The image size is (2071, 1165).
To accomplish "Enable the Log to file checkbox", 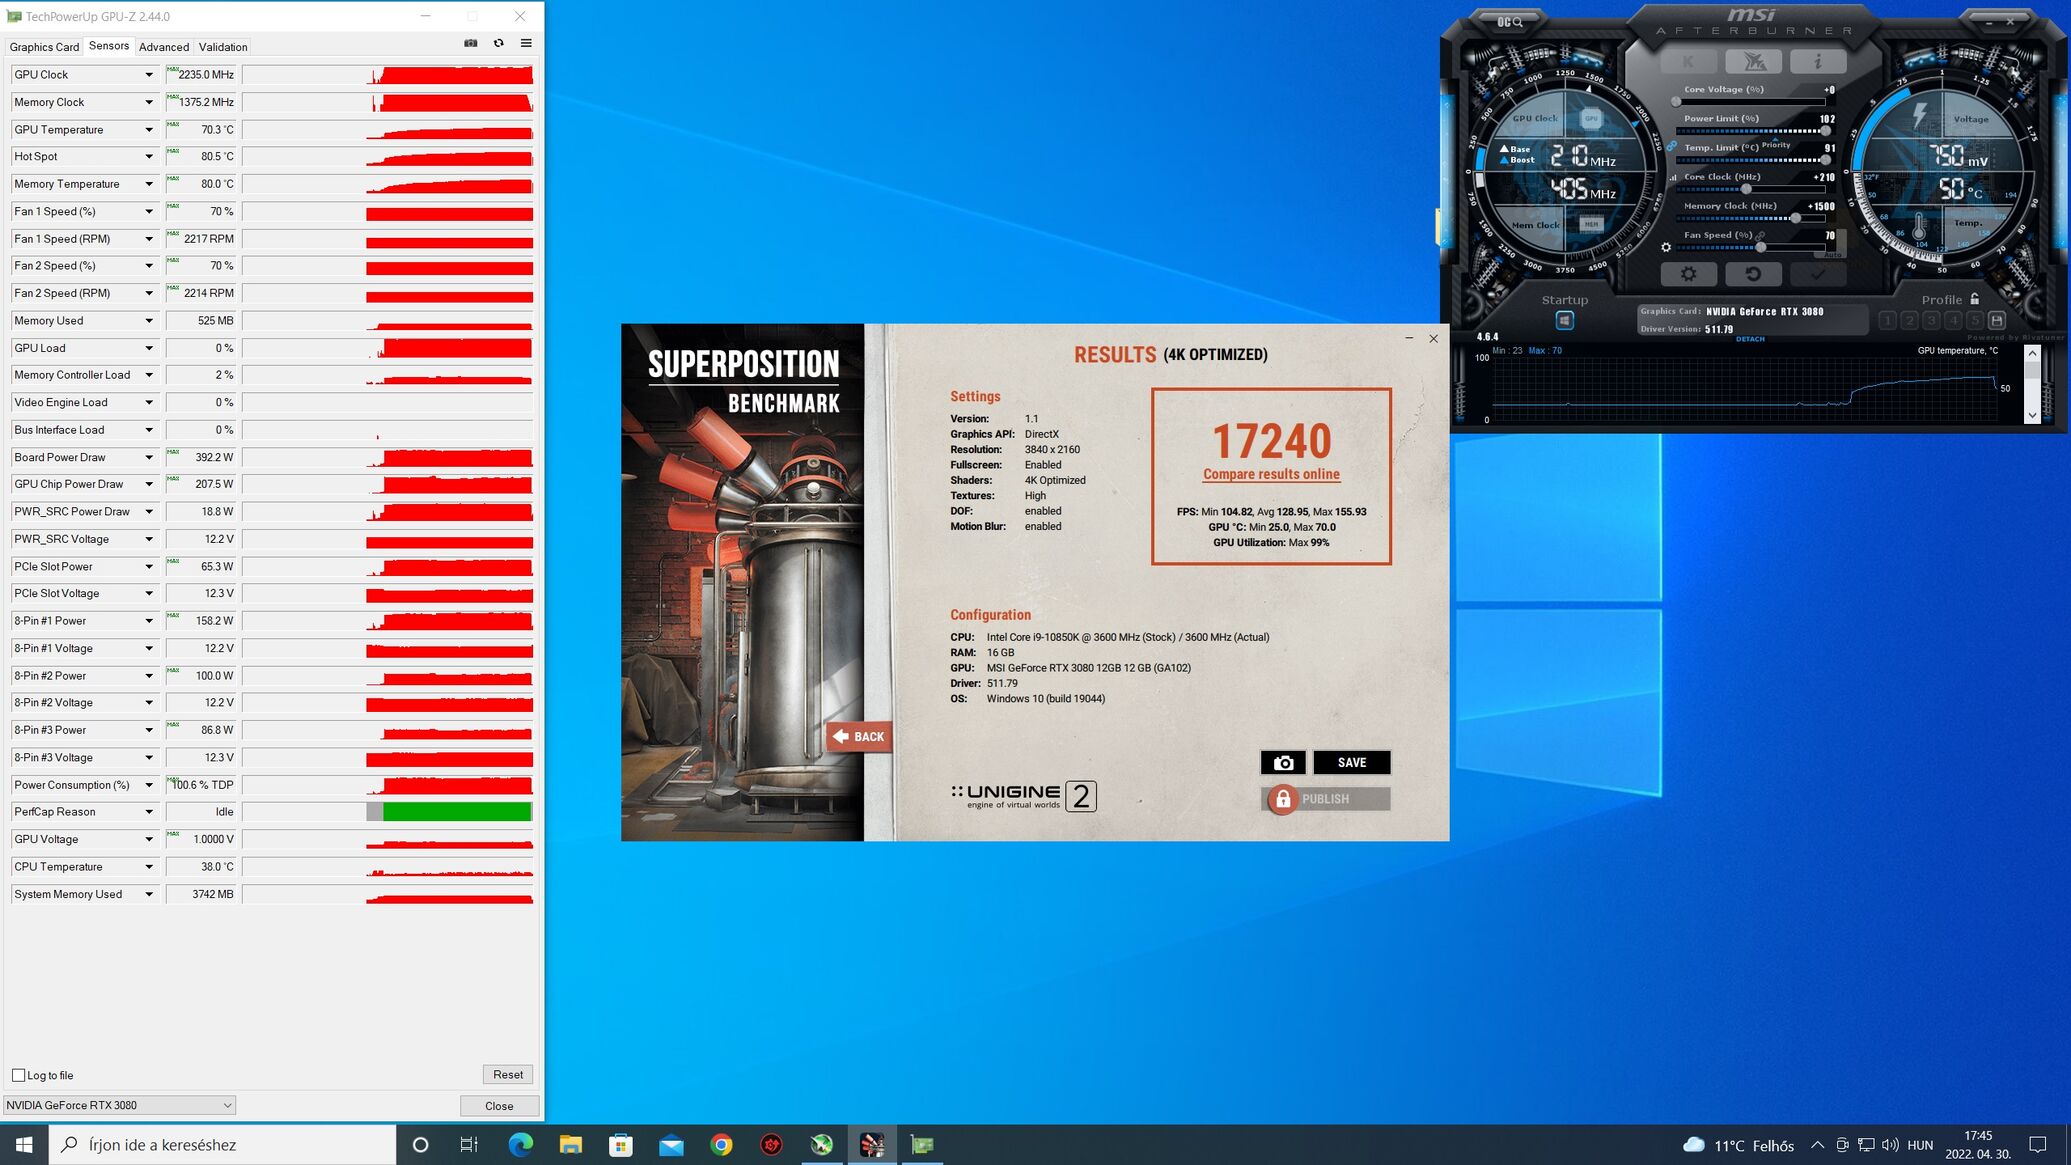I will point(18,1075).
